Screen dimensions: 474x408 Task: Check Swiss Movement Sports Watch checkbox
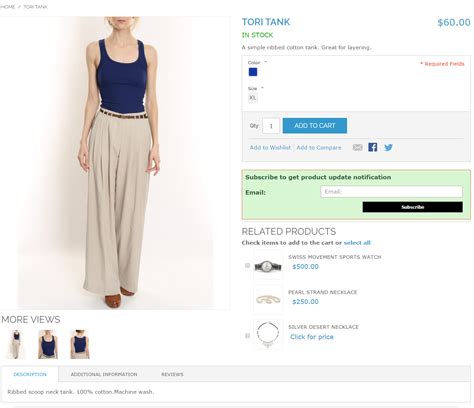[x=247, y=265]
